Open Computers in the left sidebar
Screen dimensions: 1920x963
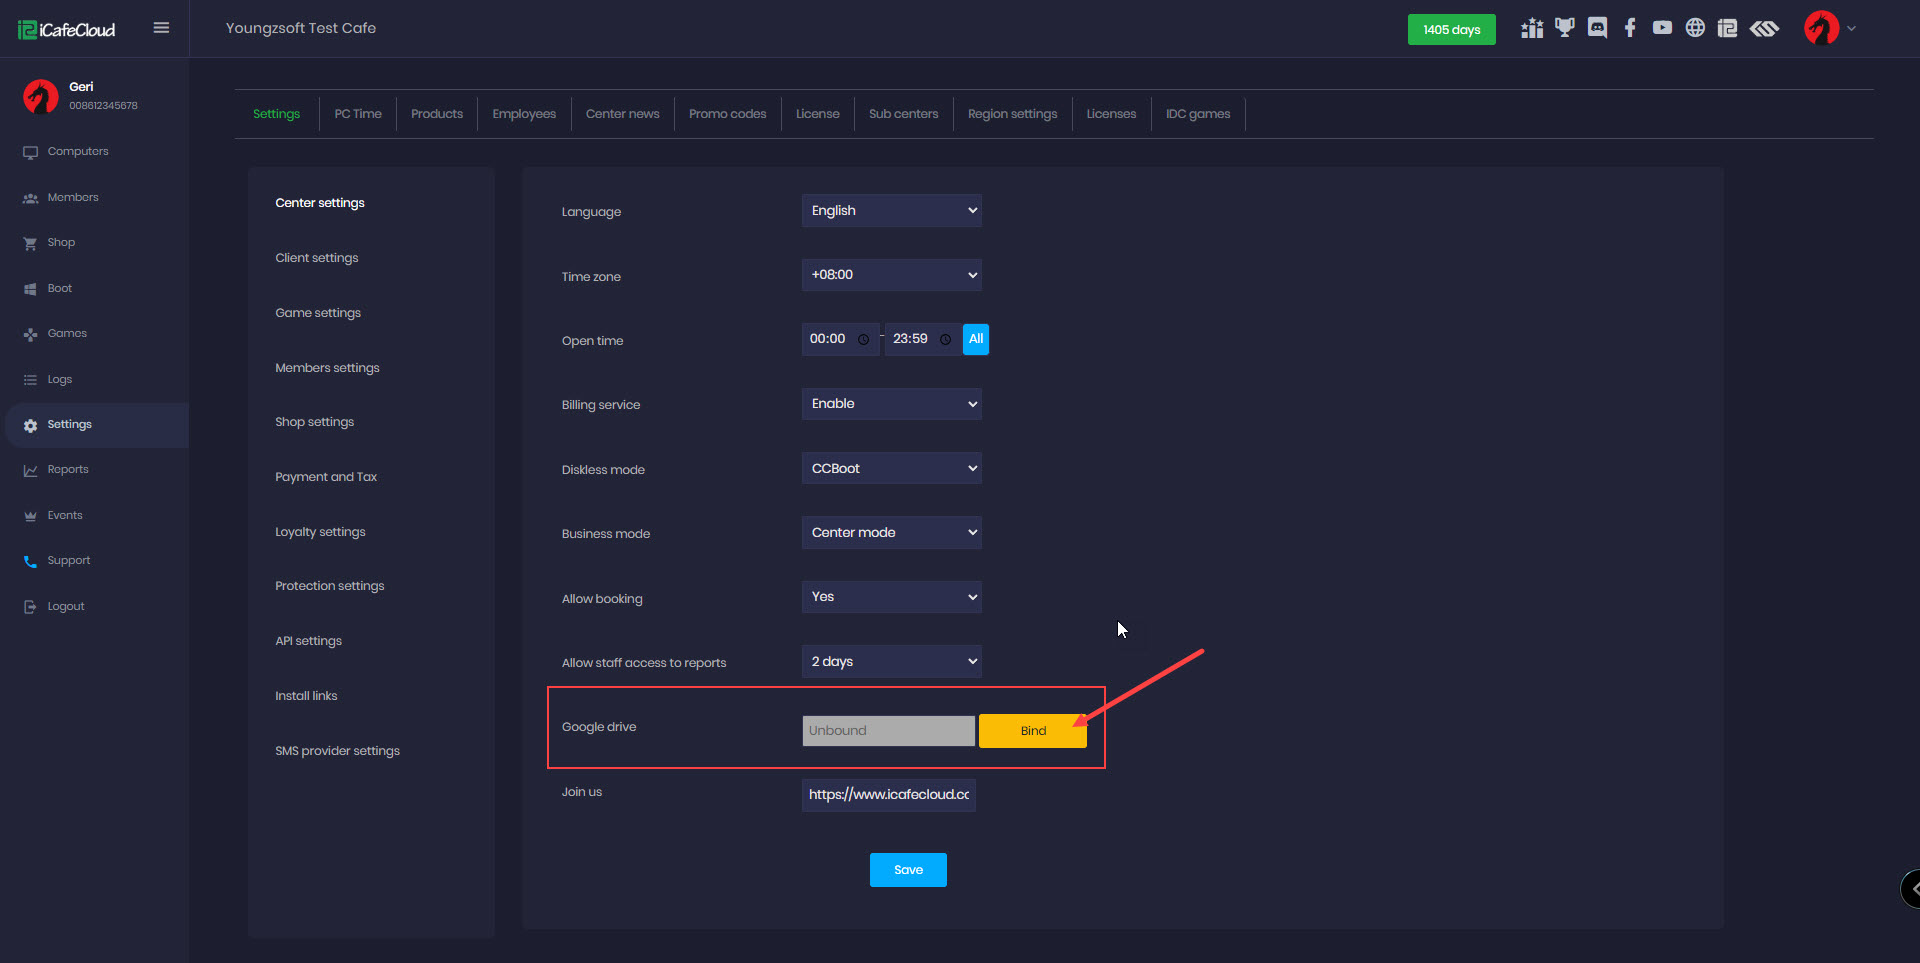pyautogui.click(x=78, y=152)
